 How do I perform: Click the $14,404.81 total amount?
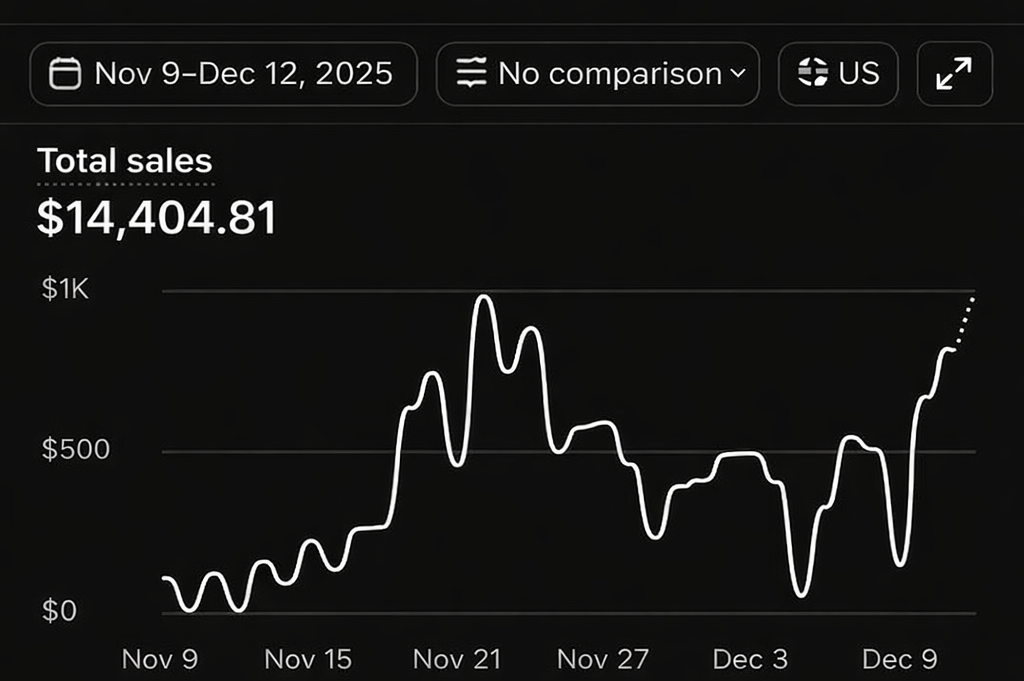click(156, 219)
